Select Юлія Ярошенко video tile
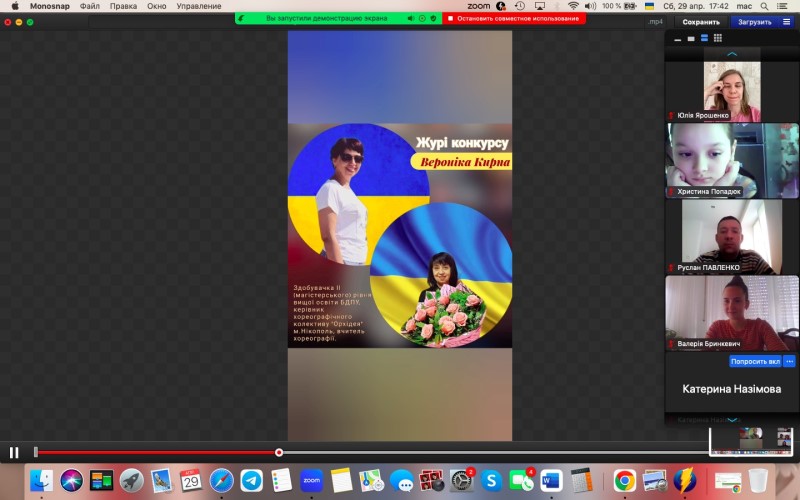 click(732, 92)
